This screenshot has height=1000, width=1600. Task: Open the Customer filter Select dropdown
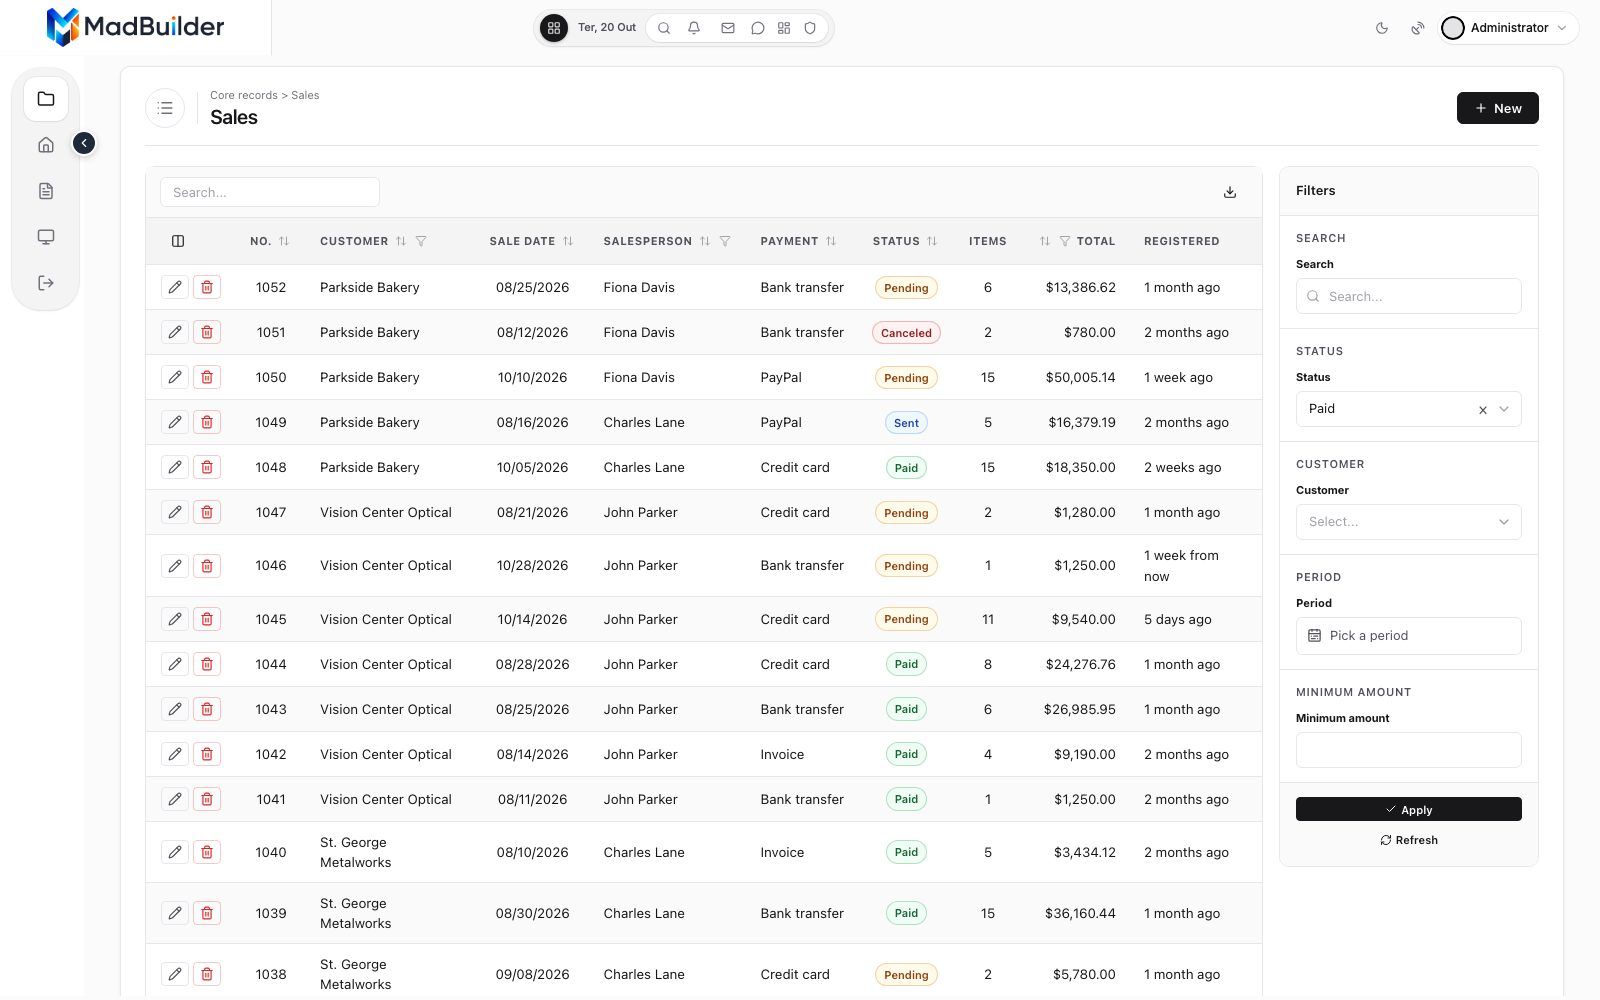(1408, 522)
